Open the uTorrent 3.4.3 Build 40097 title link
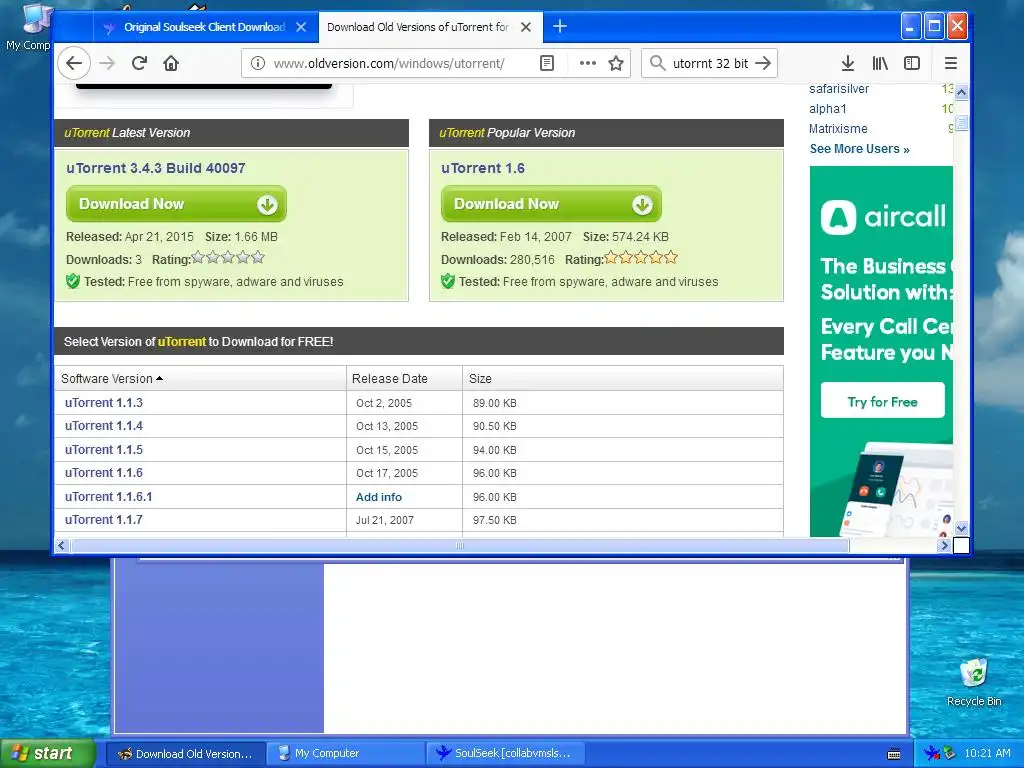Image resolution: width=1024 pixels, height=768 pixels. pyautogui.click(x=155, y=168)
